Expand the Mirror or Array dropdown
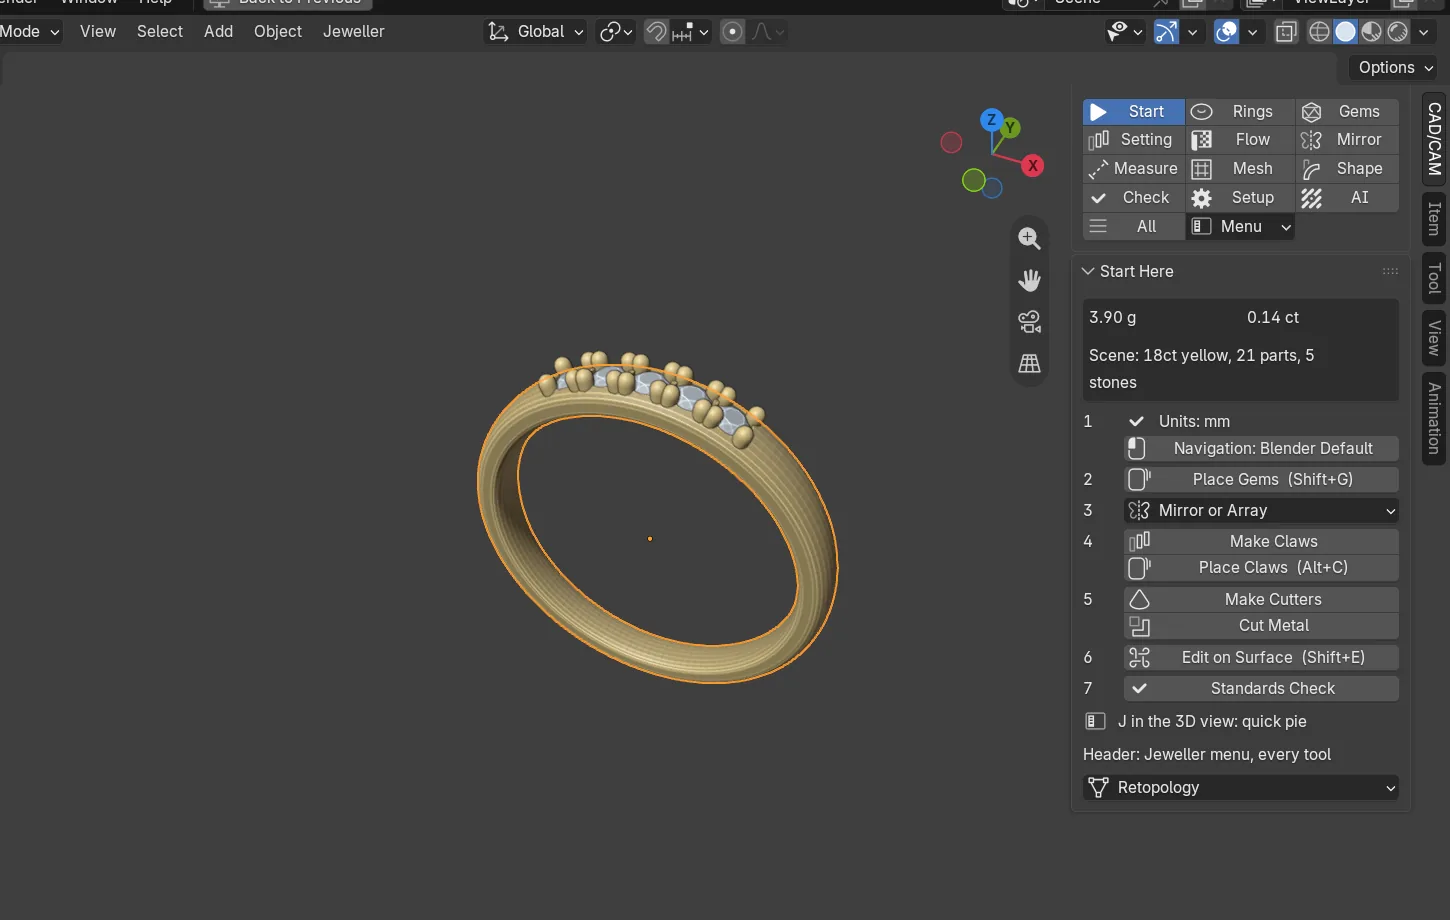The height and width of the screenshot is (920, 1450). click(1261, 510)
